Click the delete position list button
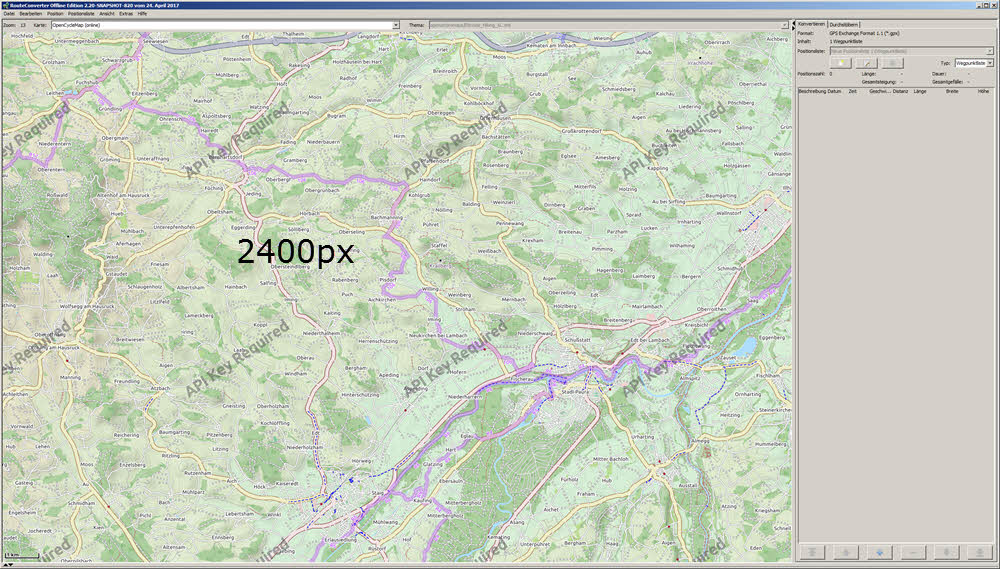Viewport: 1000px width, 569px height. pos(892,63)
